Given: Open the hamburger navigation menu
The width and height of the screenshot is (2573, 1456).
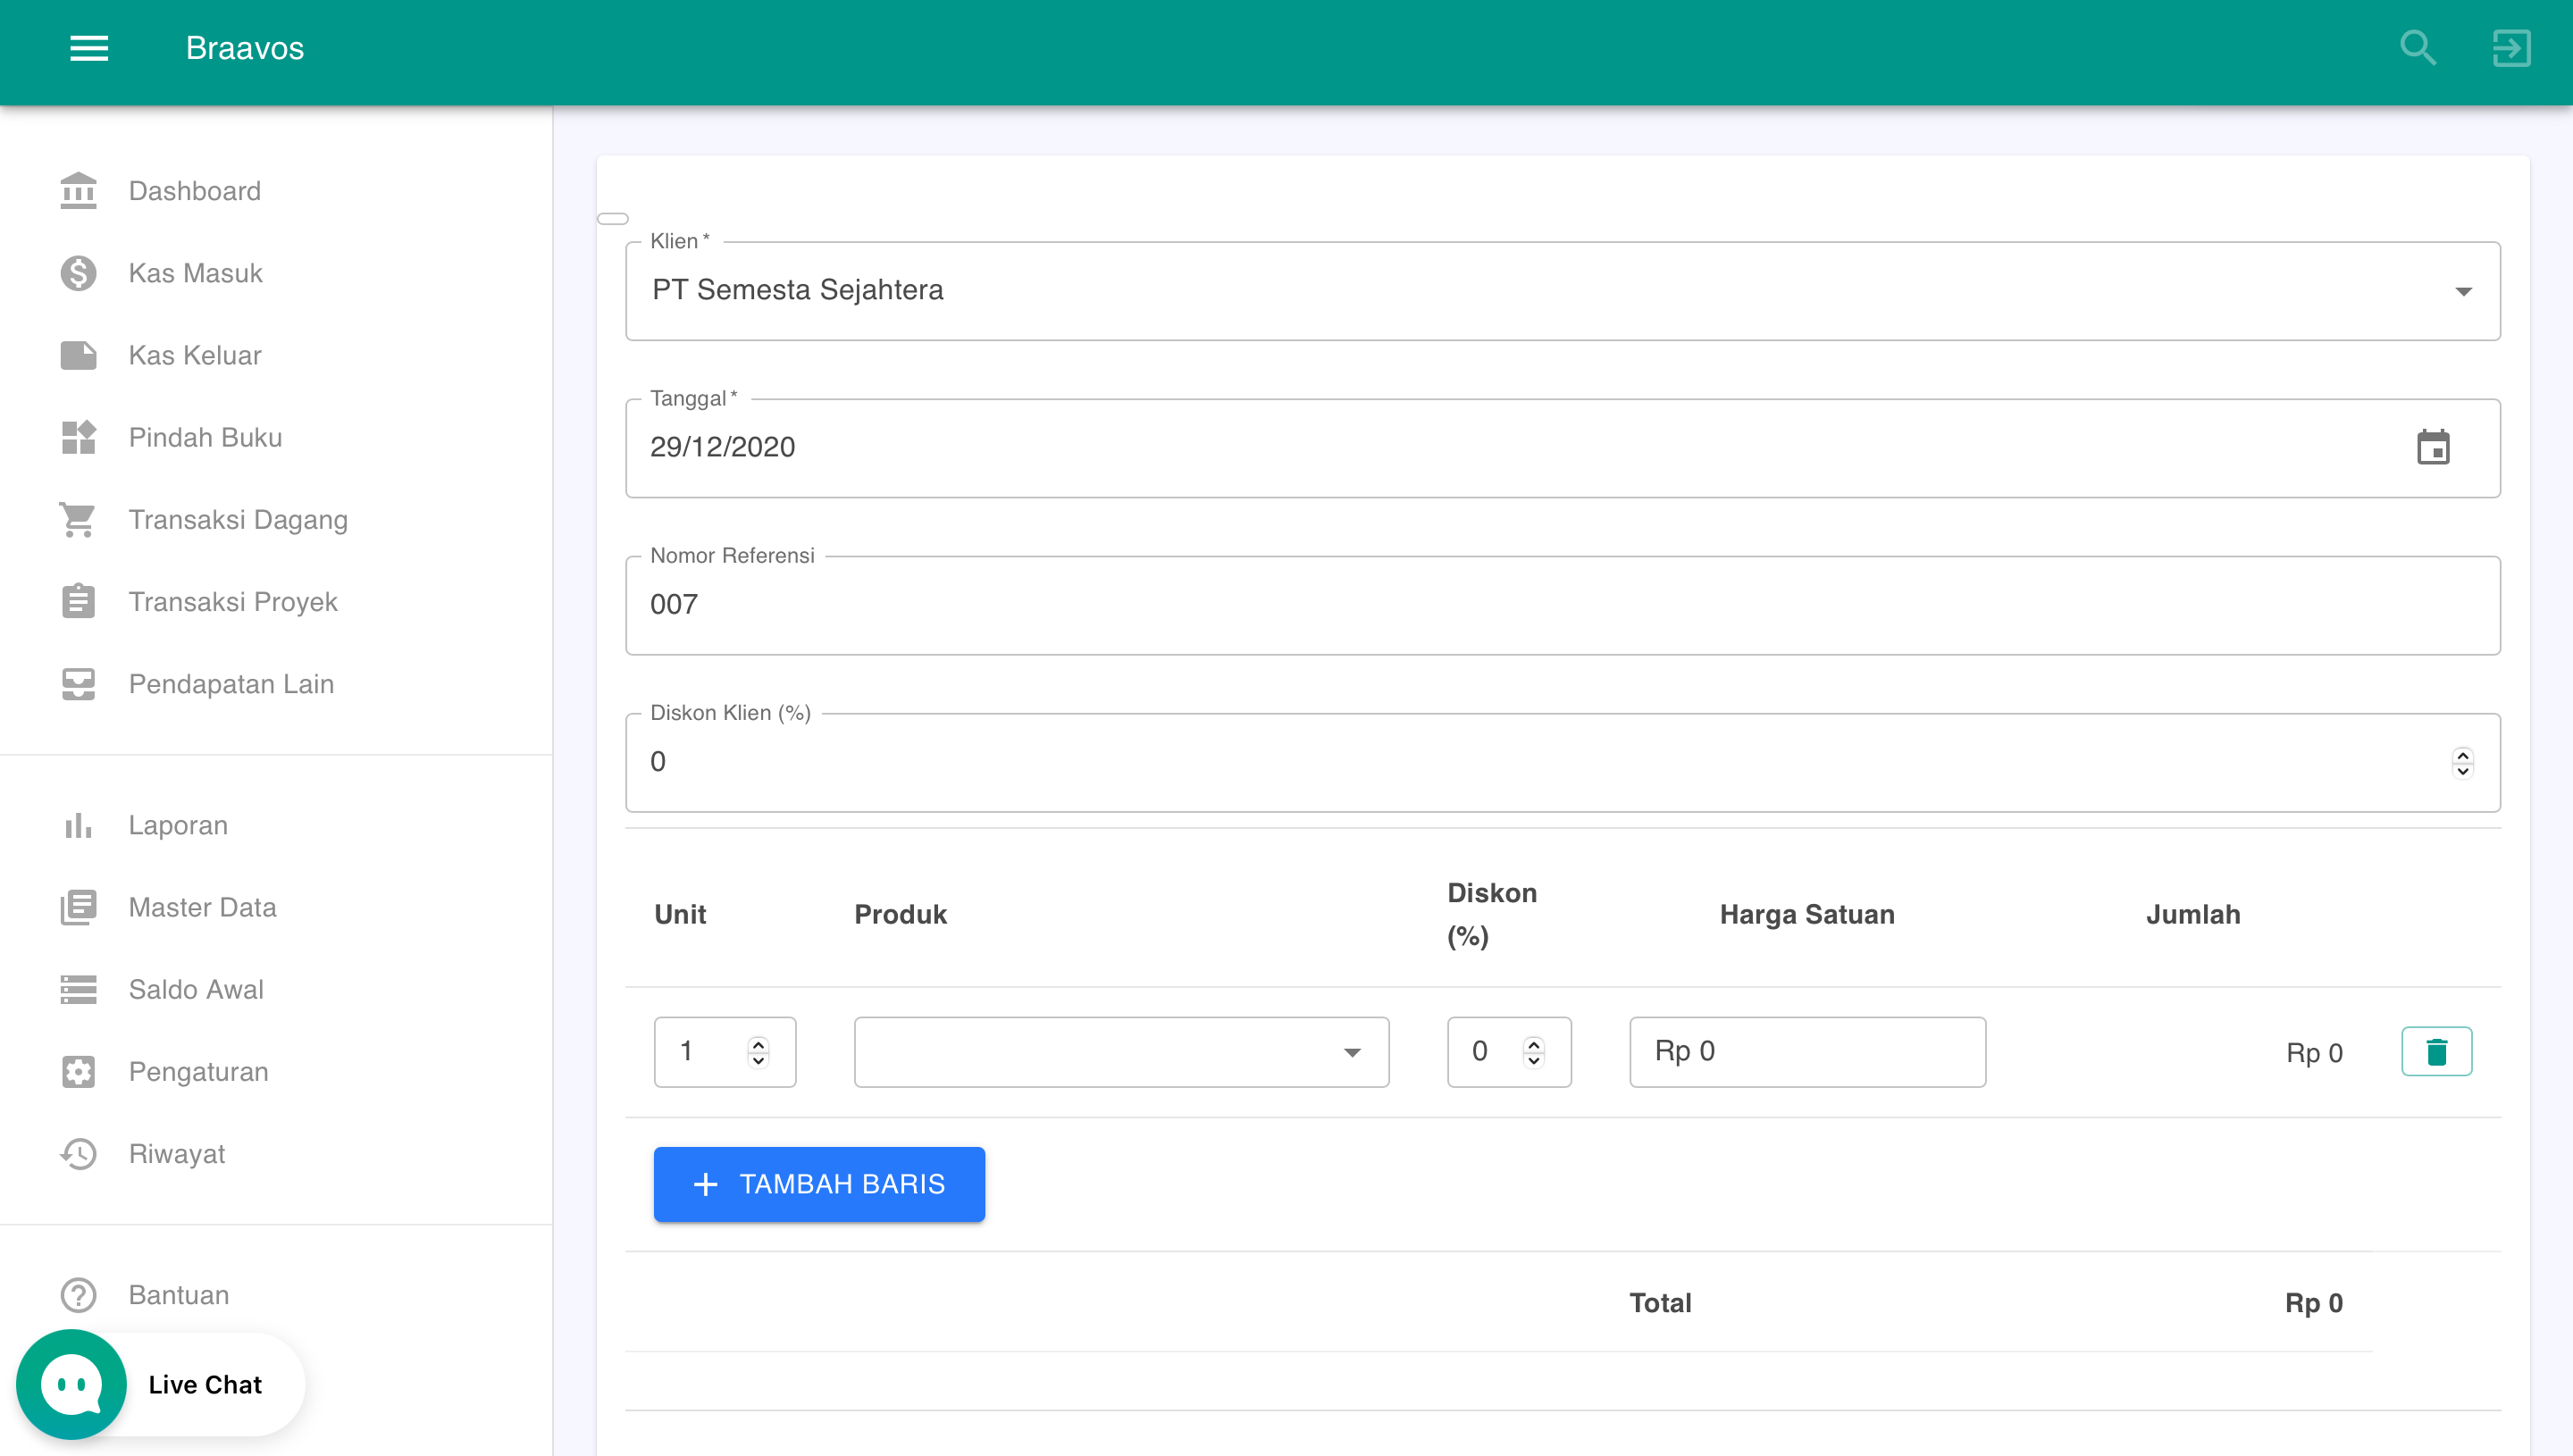Looking at the screenshot, I should coord(89,48).
